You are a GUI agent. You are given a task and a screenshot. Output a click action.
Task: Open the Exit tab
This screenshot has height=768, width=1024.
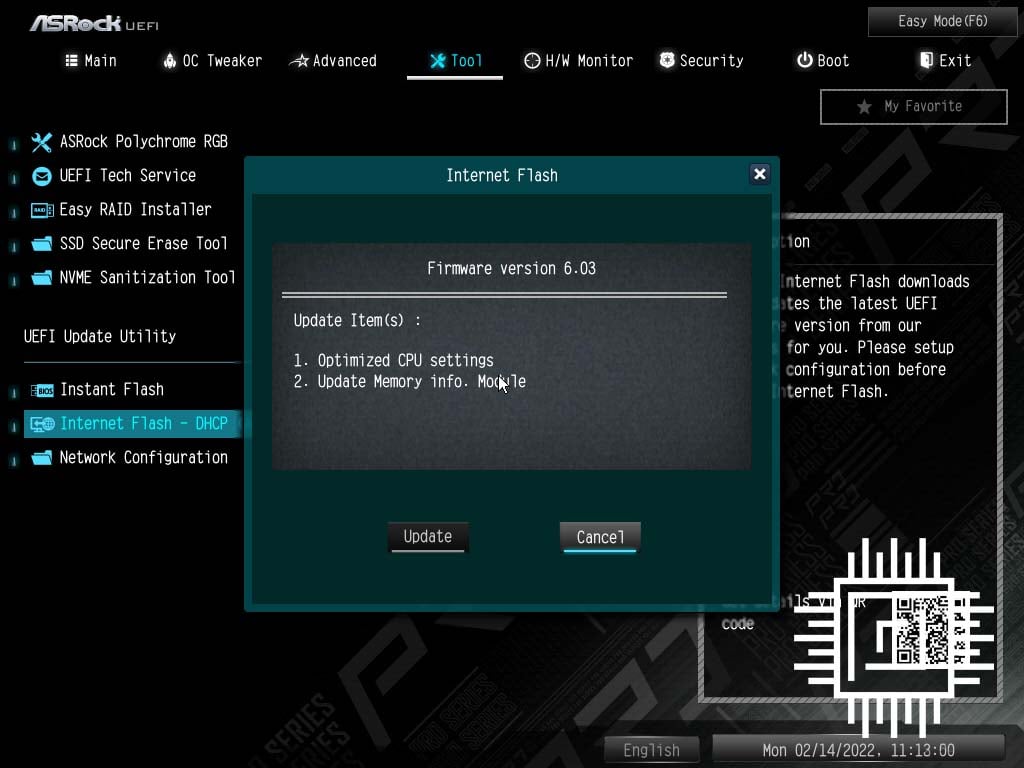[x=945, y=61]
